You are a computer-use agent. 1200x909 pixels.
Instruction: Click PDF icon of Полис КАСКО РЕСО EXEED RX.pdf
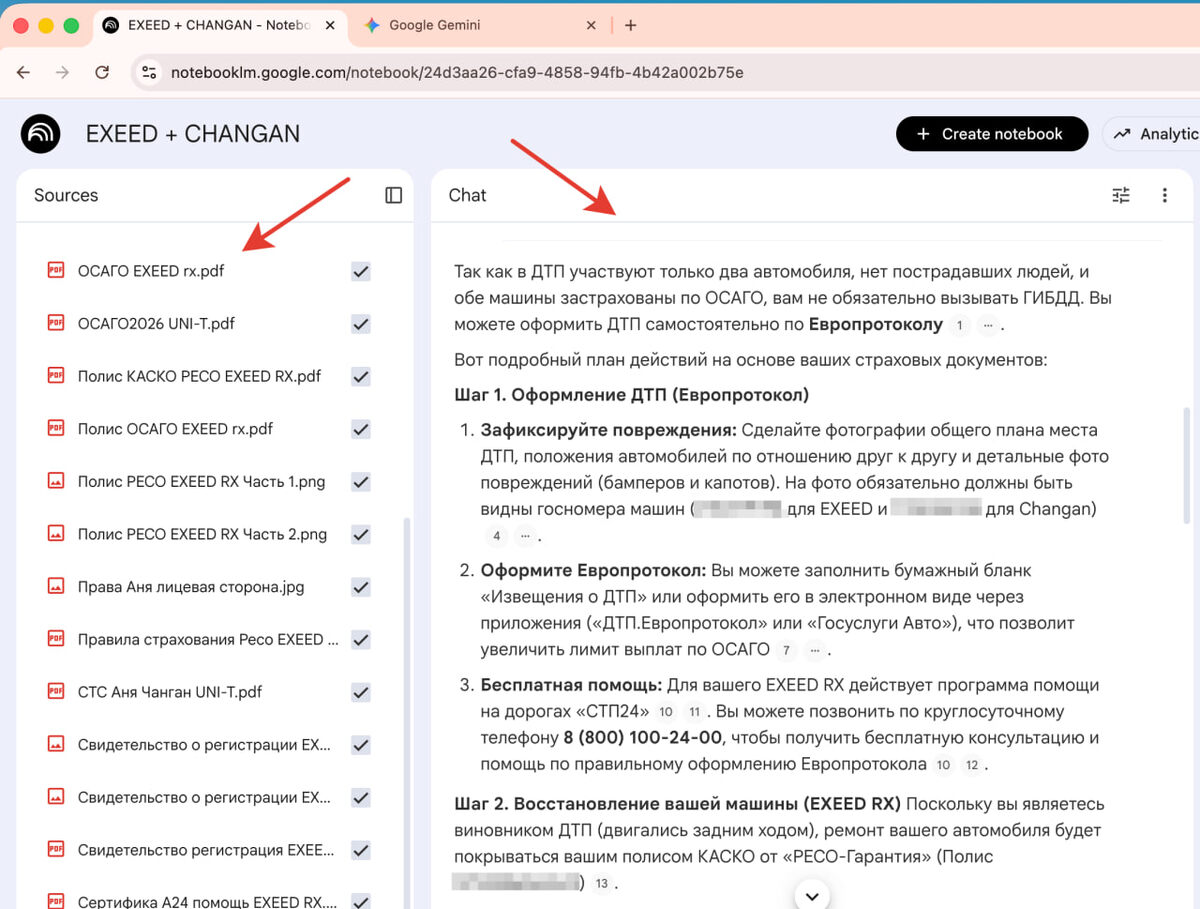point(56,376)
